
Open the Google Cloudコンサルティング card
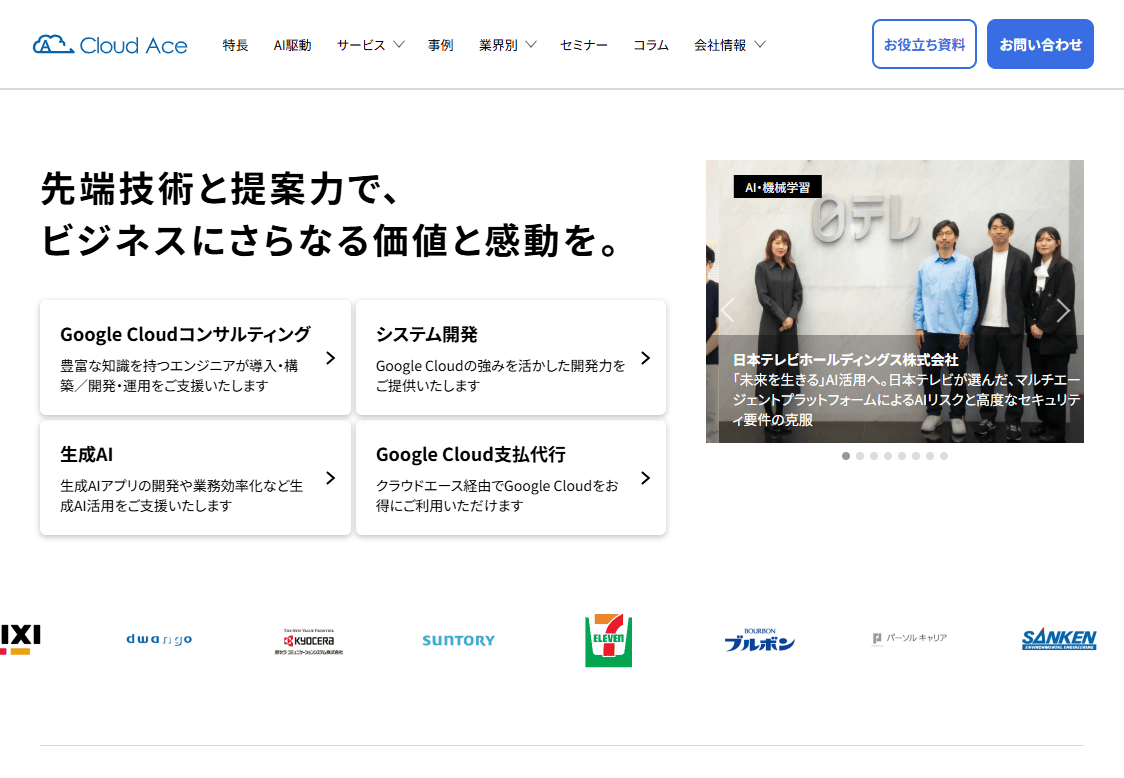(195, 357)
